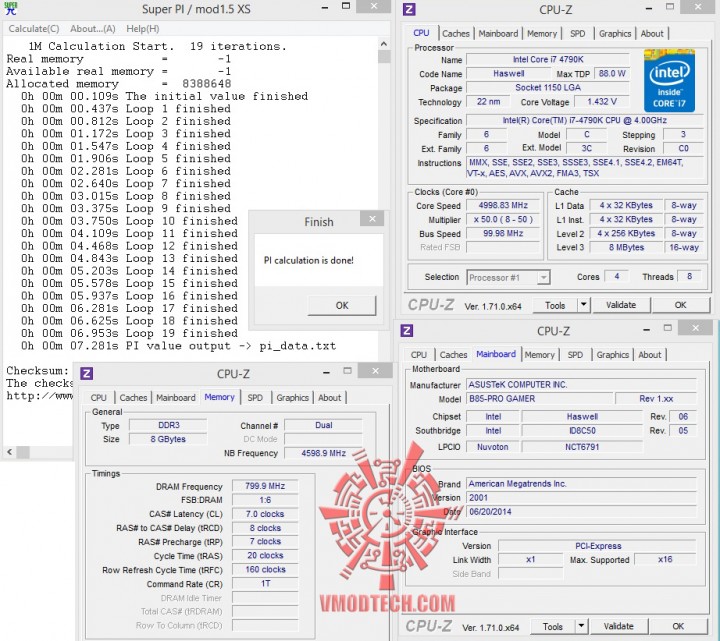Open About tab in Memory CPU-Z window
720x641 pixels.
pos(329,398)
